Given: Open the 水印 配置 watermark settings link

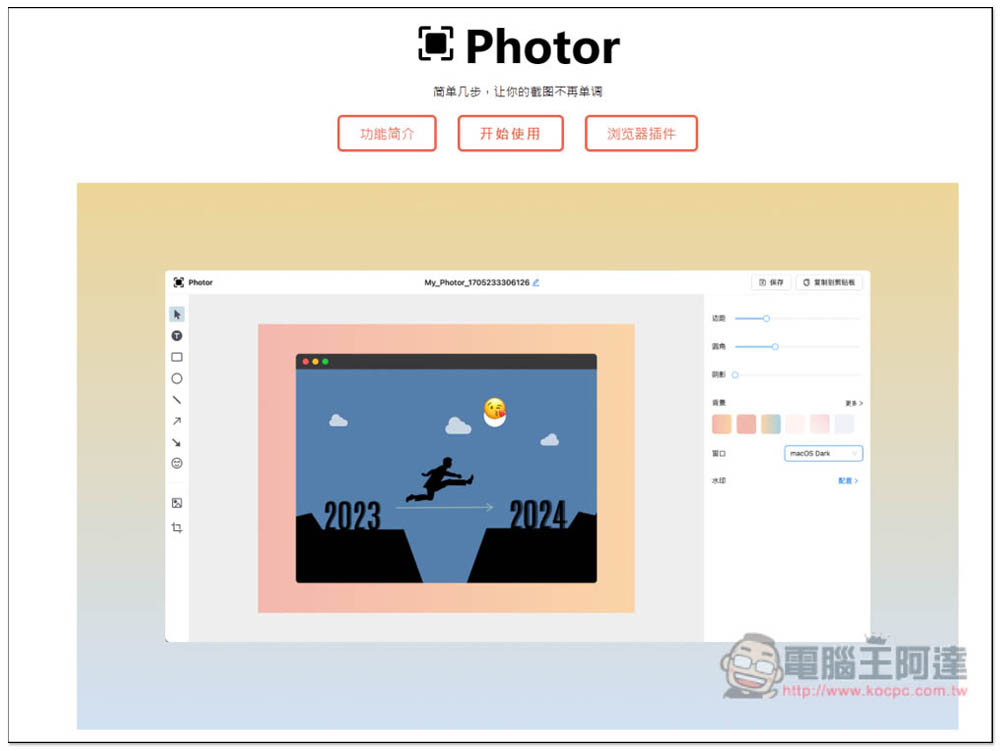Looking at the screenshot, I should pos(848,481).
